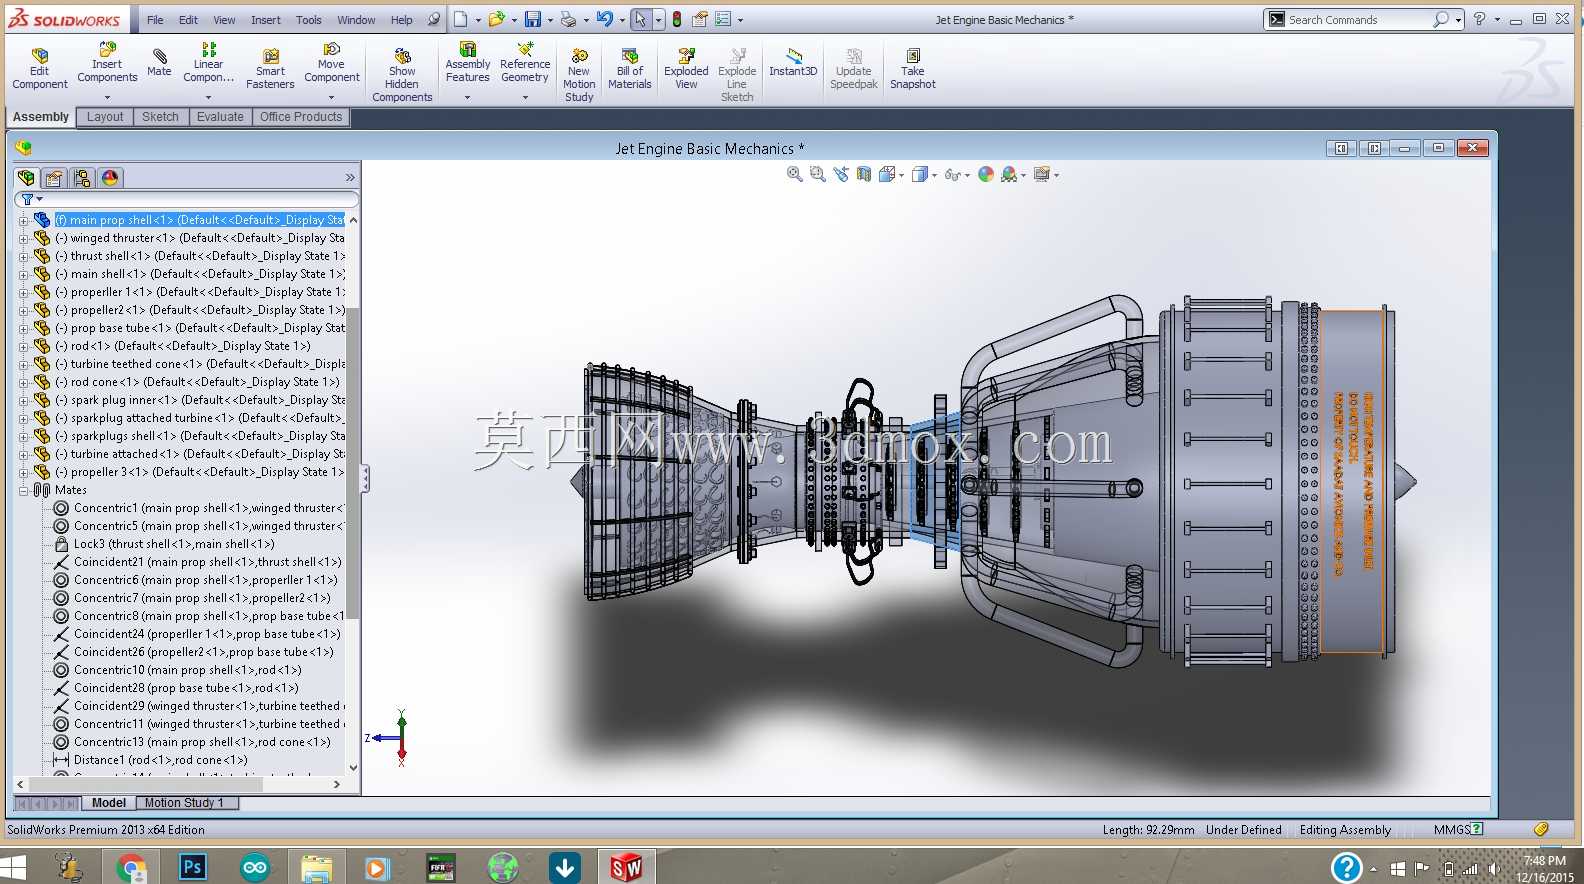Open Chrome from the taskbar
Image resolution: width=1584 pixels, height=884 pixels.
coord(130,867)
